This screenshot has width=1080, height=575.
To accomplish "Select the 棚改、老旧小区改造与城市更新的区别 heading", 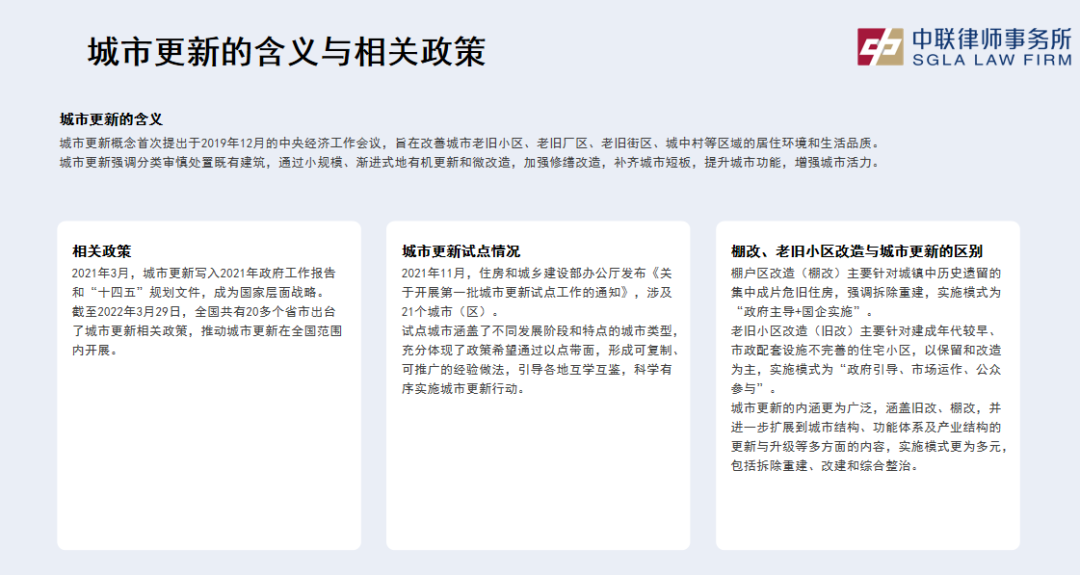I will 856,251.
